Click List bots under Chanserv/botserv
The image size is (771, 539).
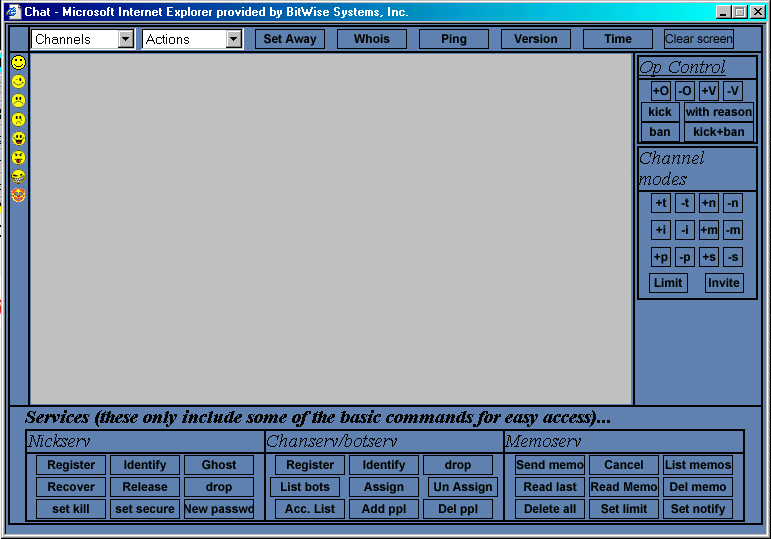(305, 487)
